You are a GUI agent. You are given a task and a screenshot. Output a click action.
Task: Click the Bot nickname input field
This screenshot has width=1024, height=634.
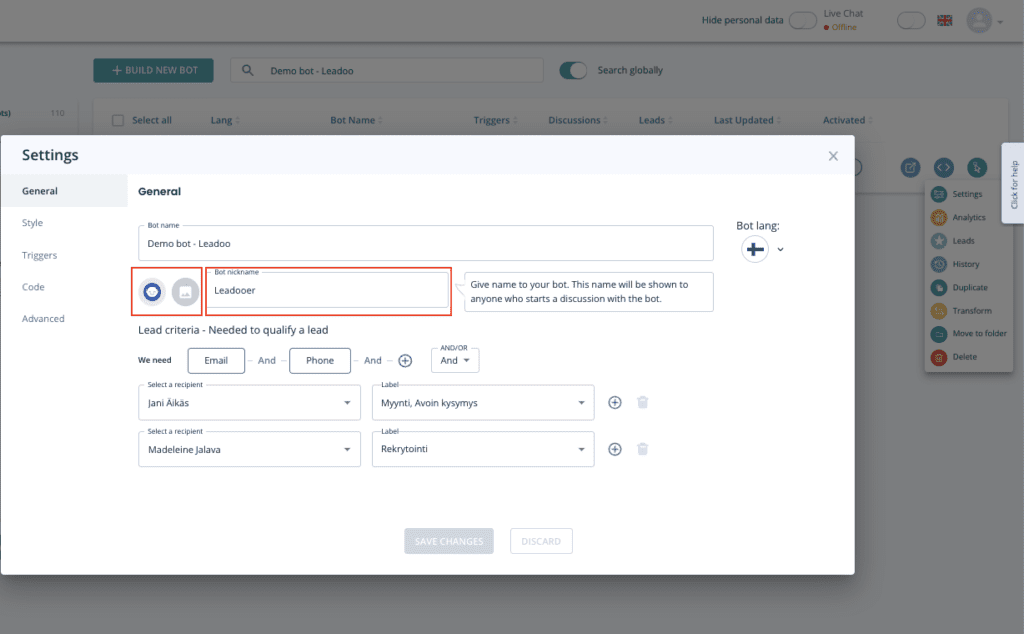(x=328, y=291)
